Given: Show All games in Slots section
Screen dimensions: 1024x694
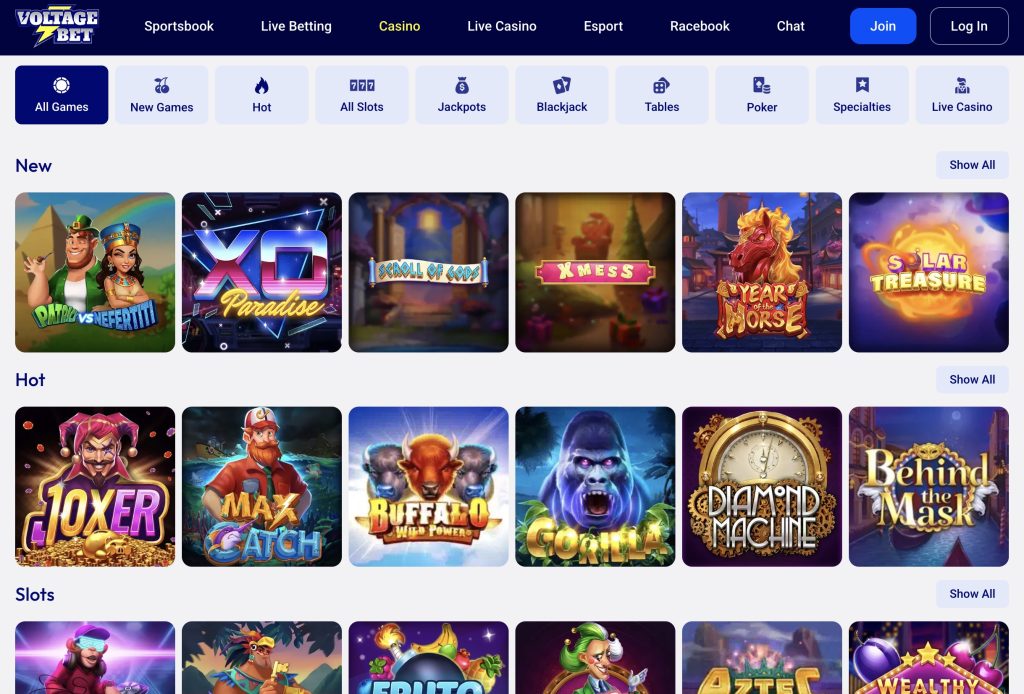Looking at the screenshot, I should pyautogui.click(x=972, y=594).
